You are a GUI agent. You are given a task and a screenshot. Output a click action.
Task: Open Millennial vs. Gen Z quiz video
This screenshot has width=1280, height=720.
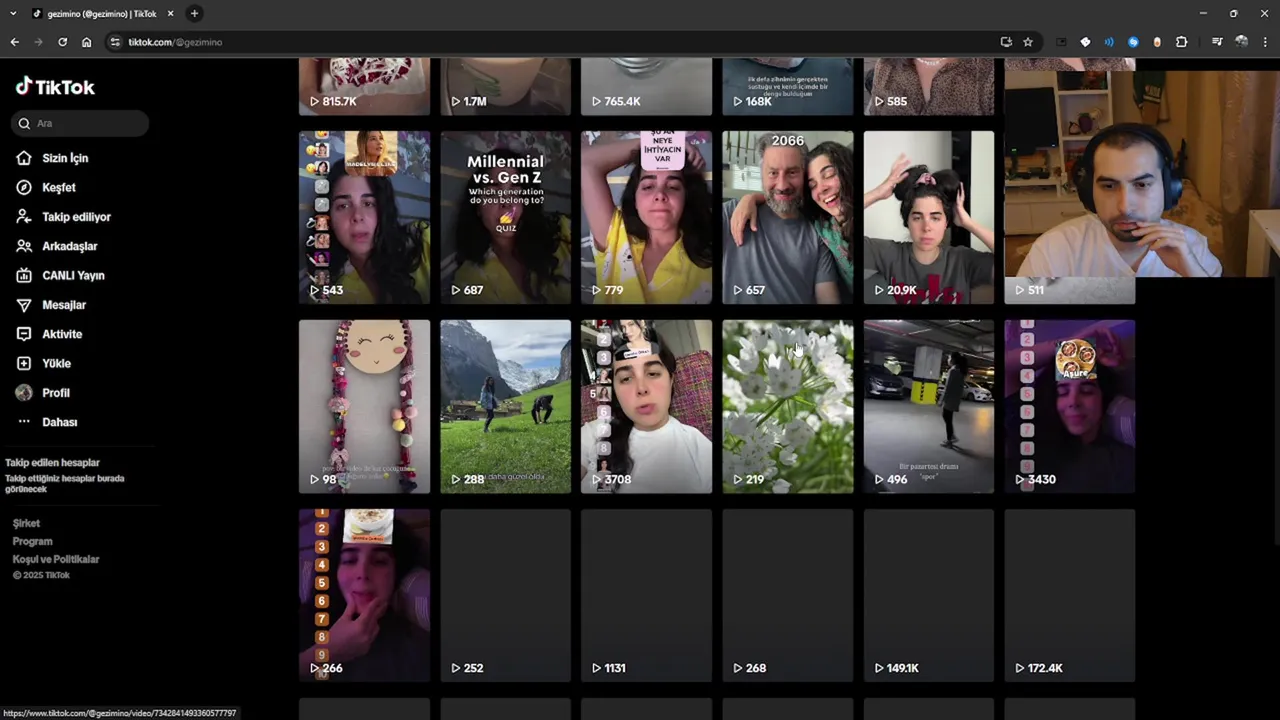(x=505, y=217)
